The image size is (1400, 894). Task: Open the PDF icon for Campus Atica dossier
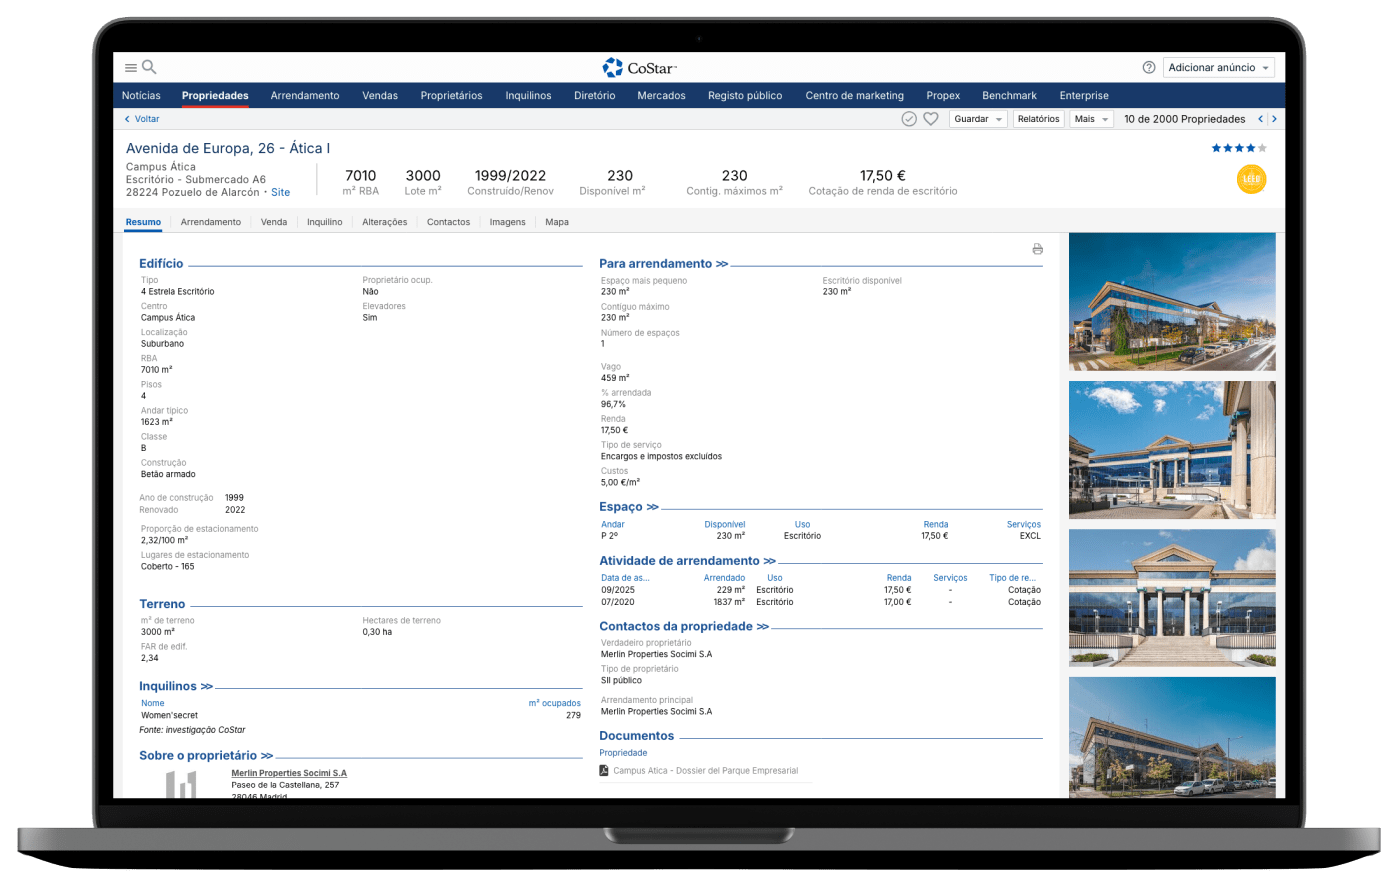click(x=604, y=771)
